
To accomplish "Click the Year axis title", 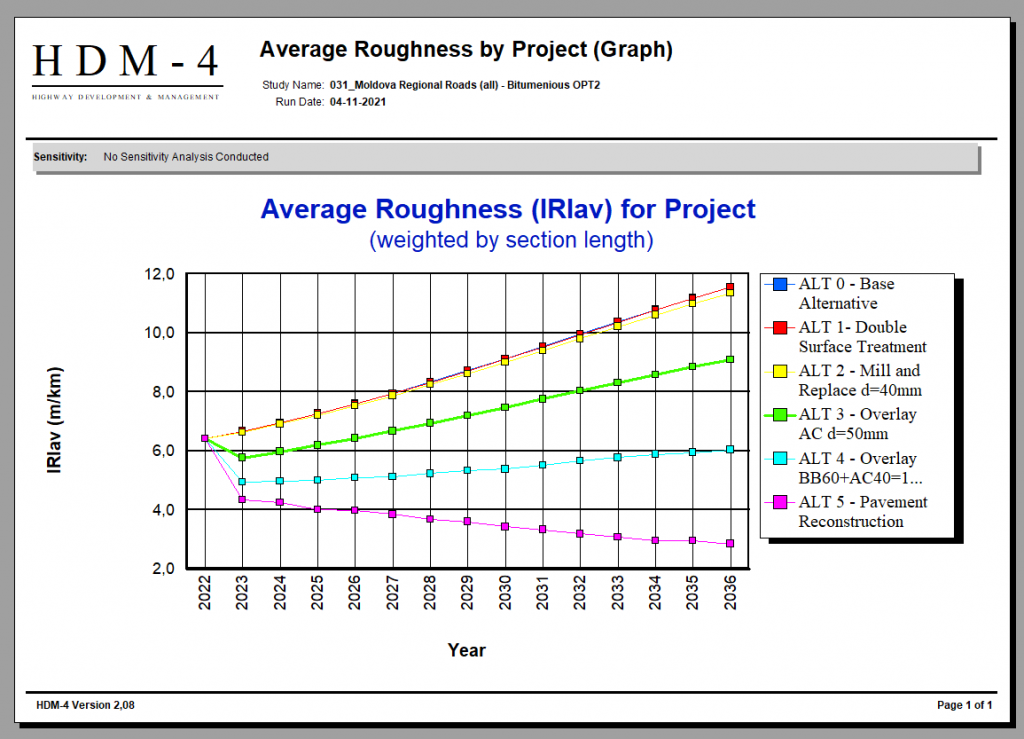I will point(466,650).
